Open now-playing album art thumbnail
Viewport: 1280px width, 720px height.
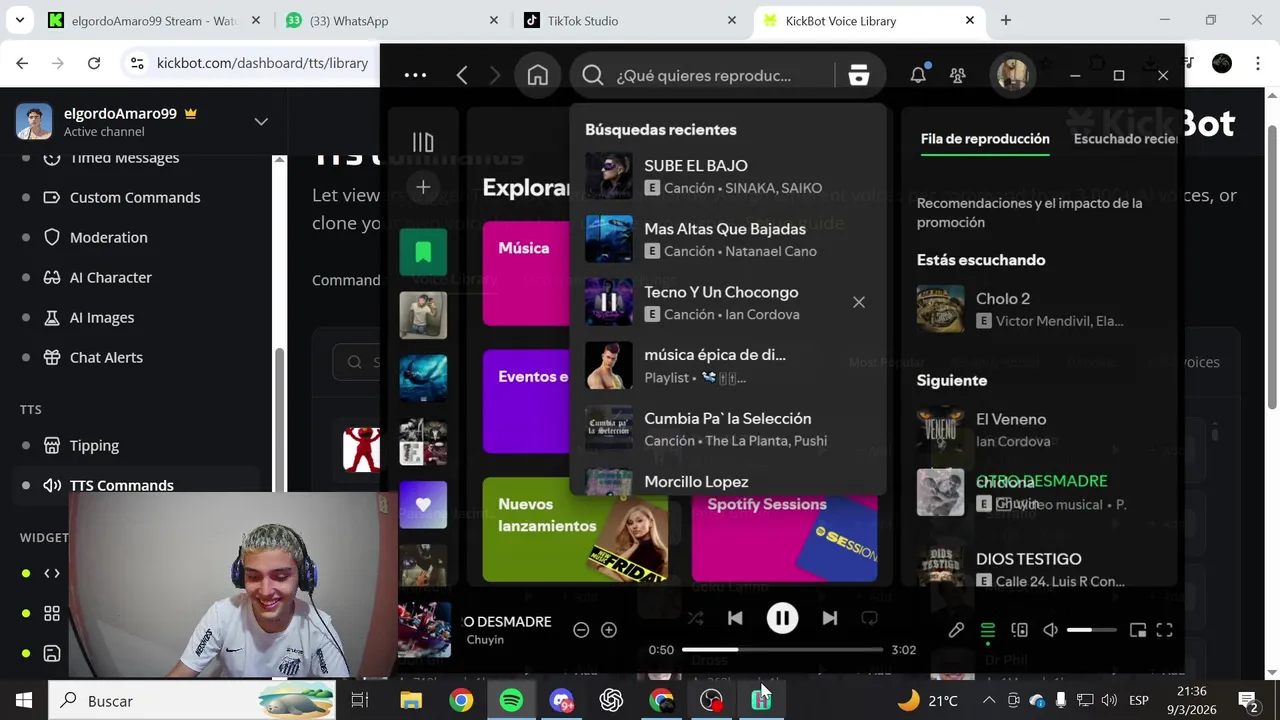[x=424, y=630]
